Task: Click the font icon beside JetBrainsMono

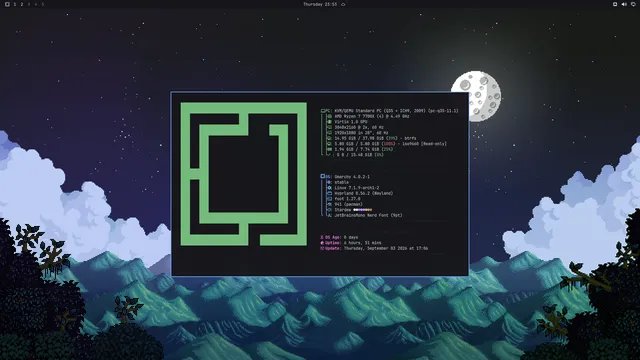Action: click(x=329, y=215)
